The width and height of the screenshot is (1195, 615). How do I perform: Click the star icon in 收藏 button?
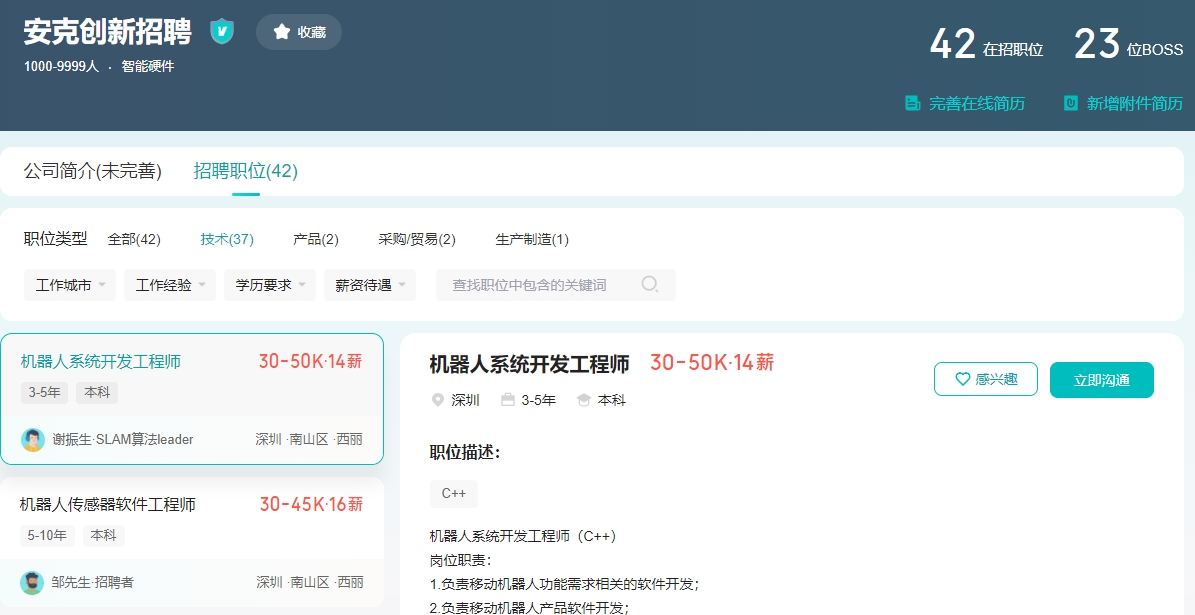pyautogui.click(x=282, y=31)
